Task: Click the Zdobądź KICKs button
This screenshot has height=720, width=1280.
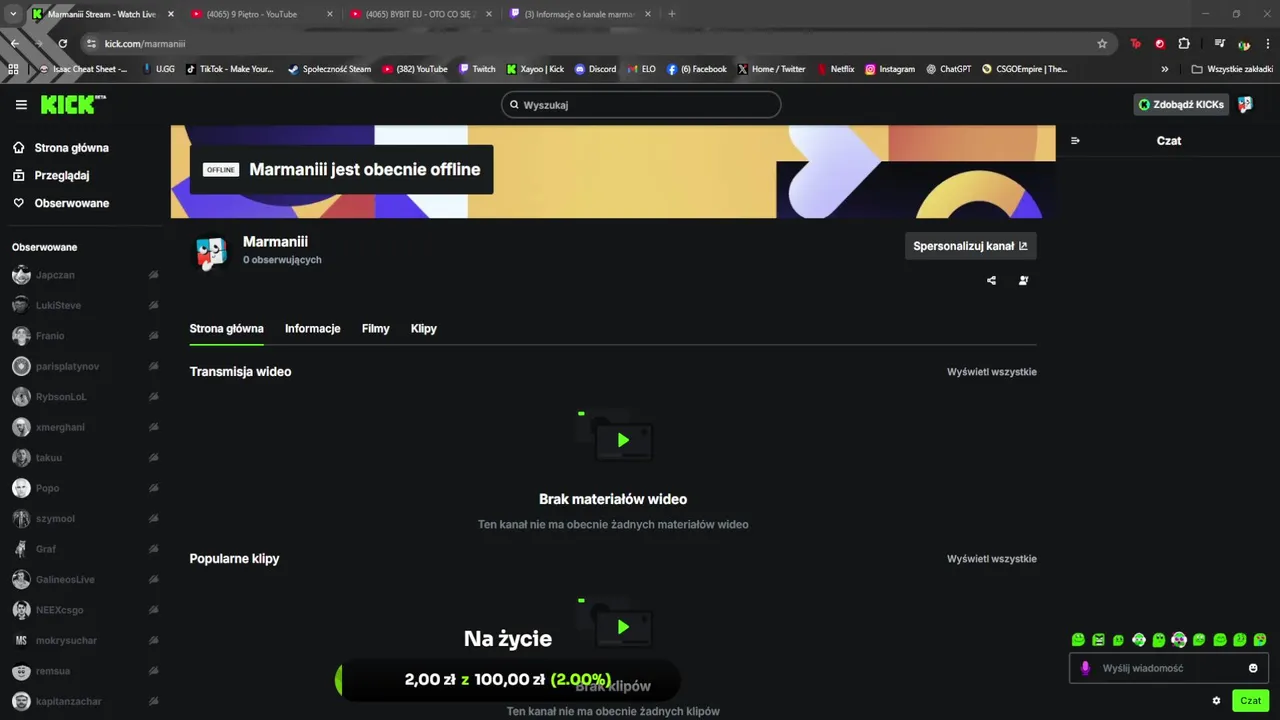Action: pos(1181,104)
